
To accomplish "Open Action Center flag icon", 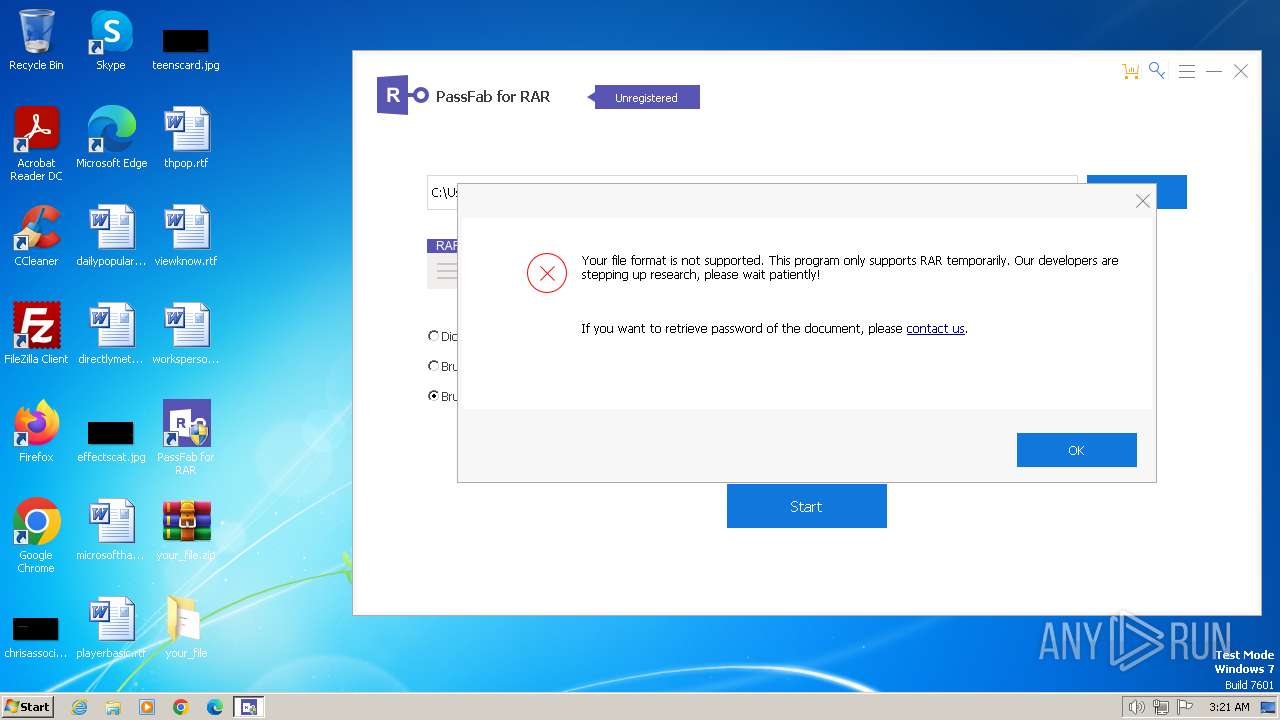I will (1186, 707).
